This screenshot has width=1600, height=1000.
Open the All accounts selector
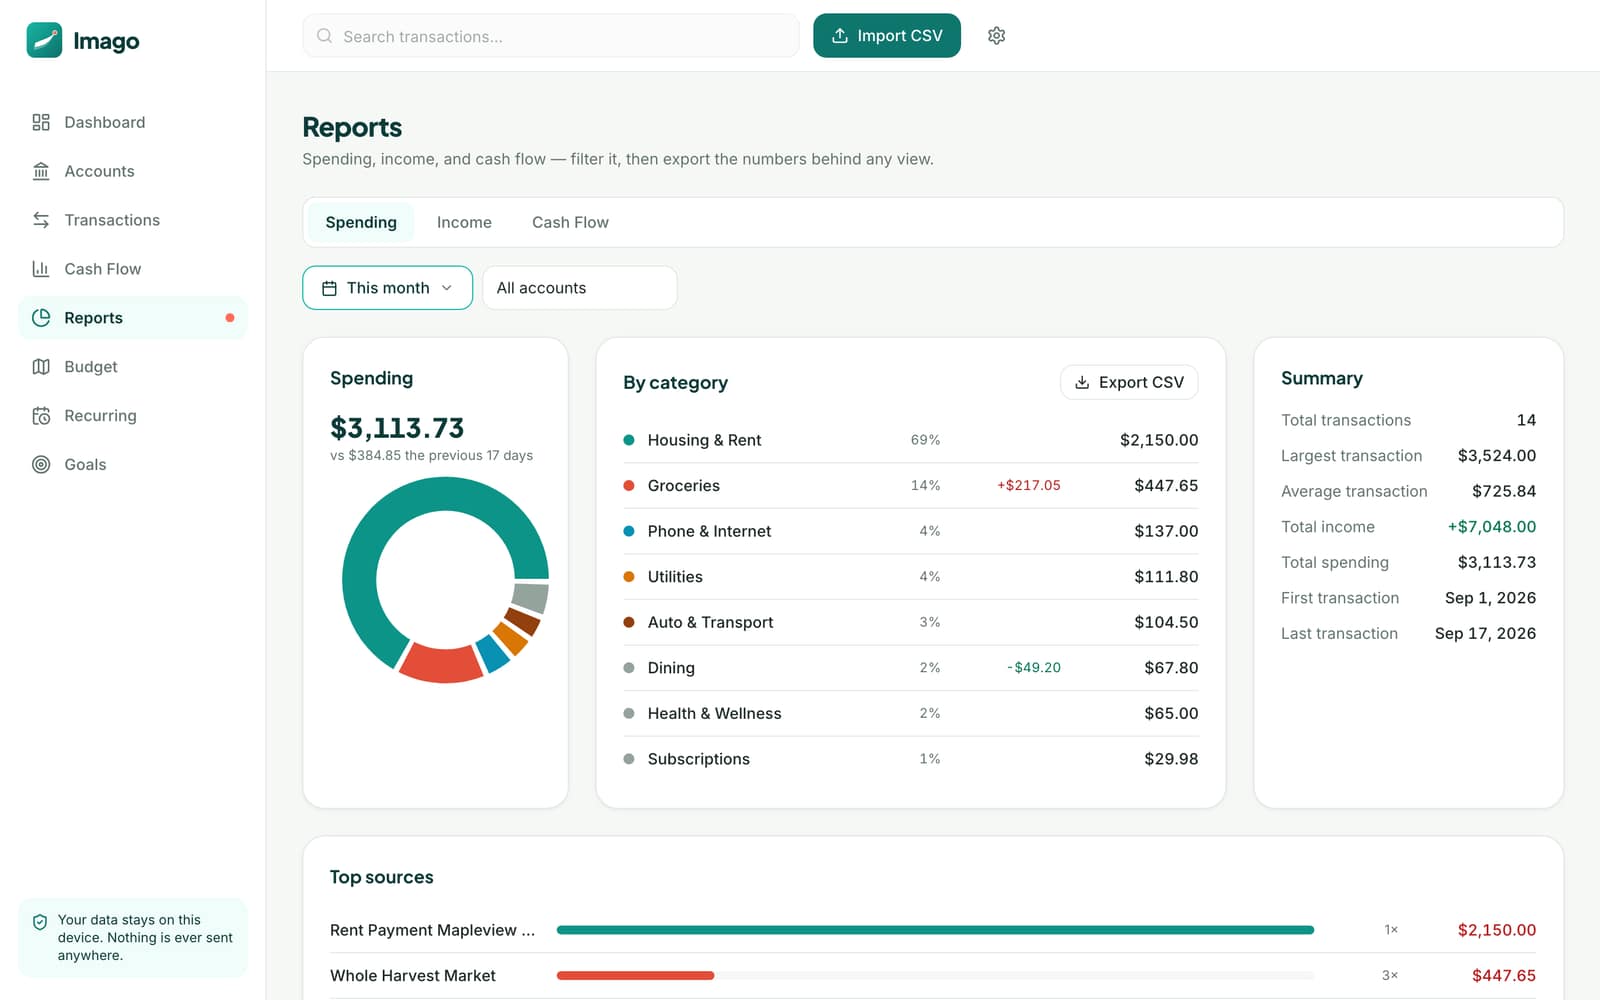point(580,288)
